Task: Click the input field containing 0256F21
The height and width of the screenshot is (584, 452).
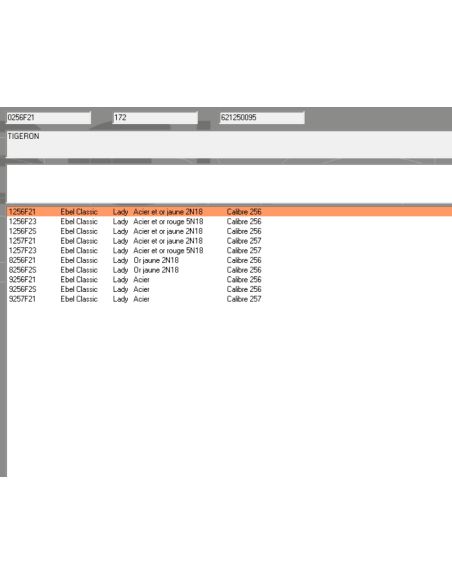Action: click(x=49, y=118)
